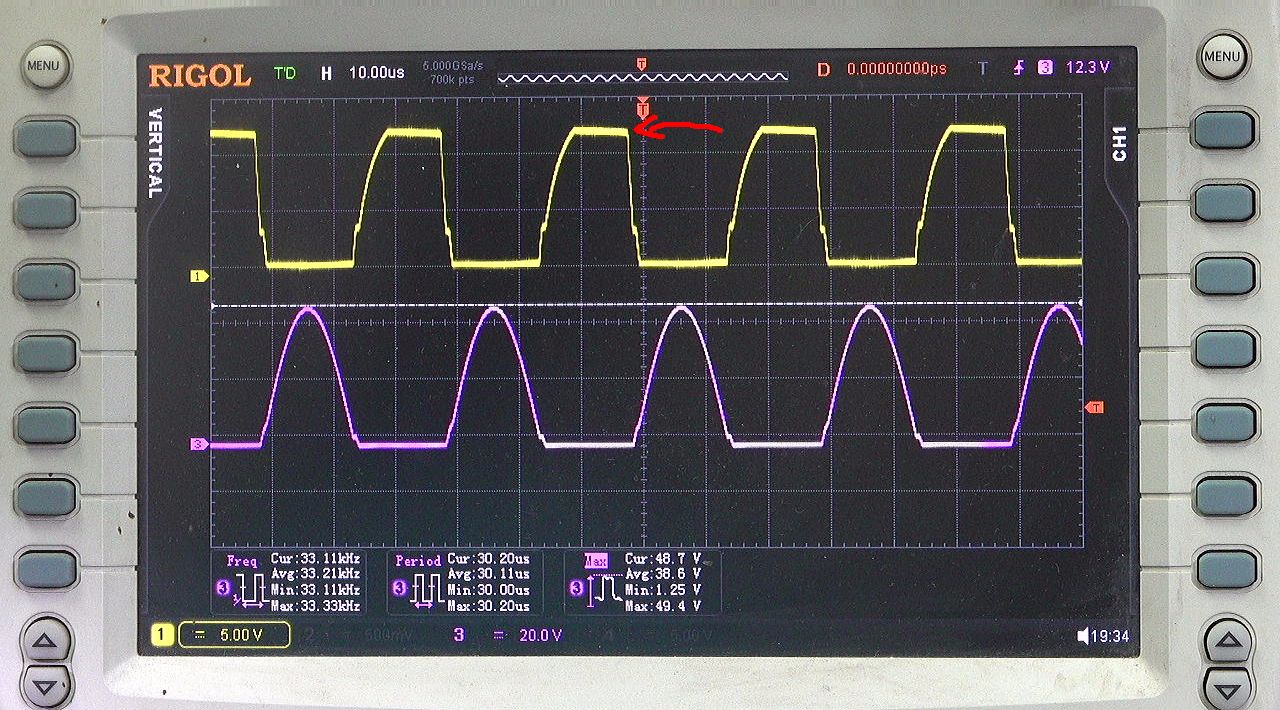Click the waveform memory overview bar
1280x710 pixels.
point(642,75)
